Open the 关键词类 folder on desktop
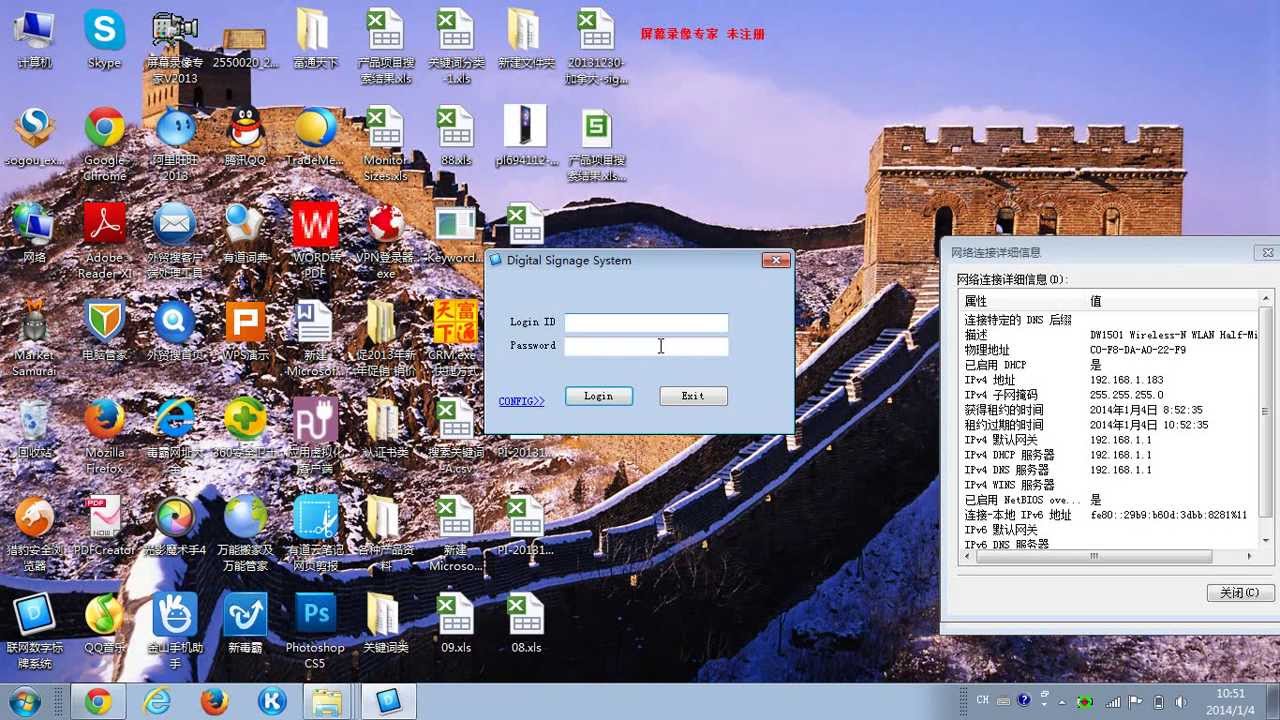This screenshot has height=720, width=1280. pyautogui.click(x=385, y=622)
